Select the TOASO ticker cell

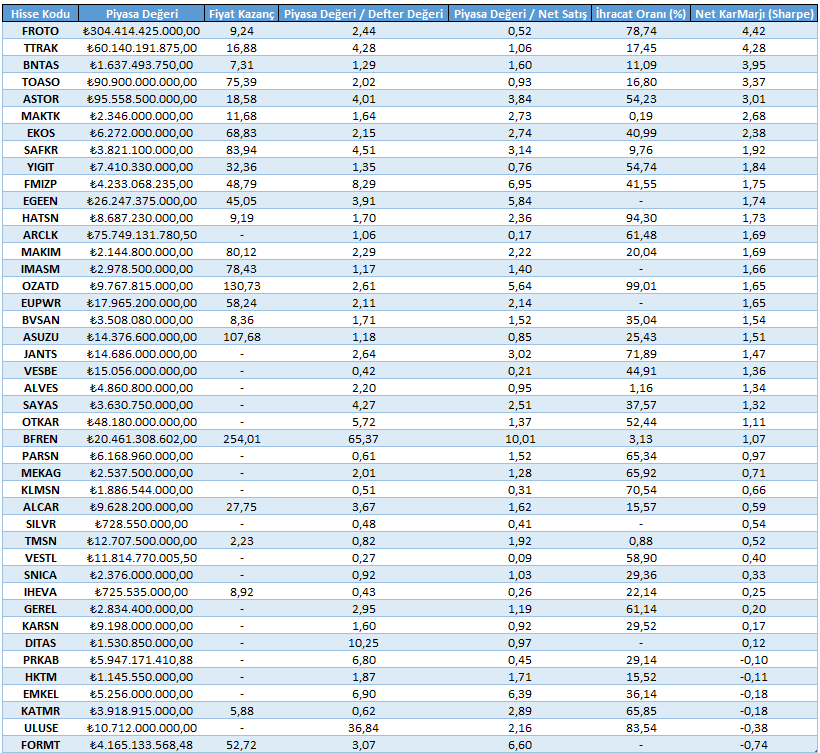pos(40,82)
